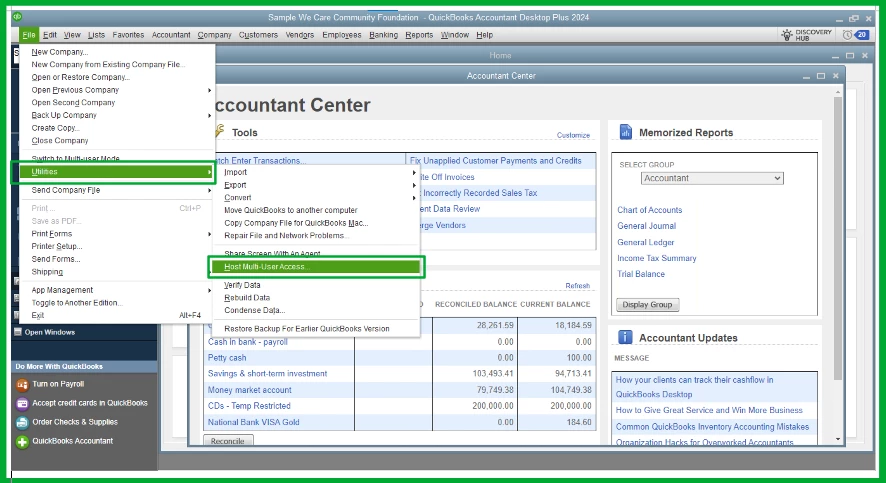Open the Accountant menu in menu bar

click(171, 35)
